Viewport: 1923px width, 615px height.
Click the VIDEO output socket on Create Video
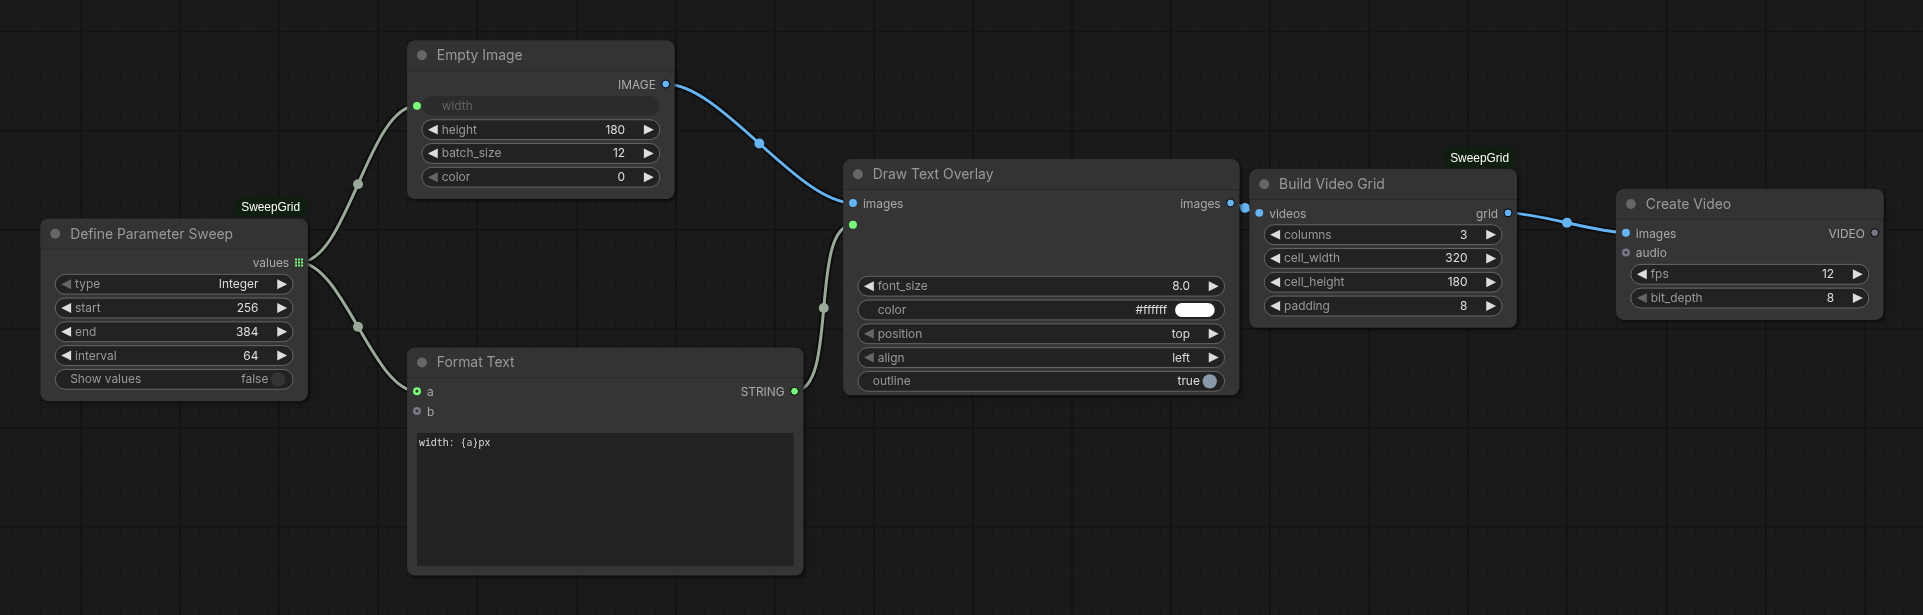(x=1875, y=233)
